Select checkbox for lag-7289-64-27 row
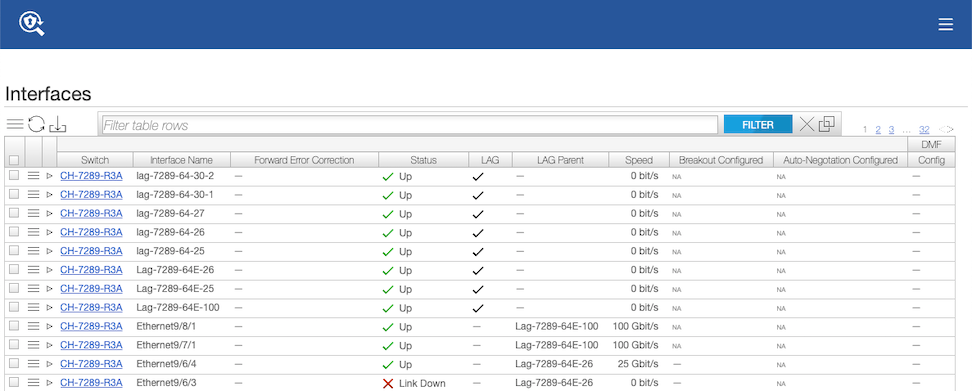Image resolution: width=972 pixels, height=391 pixels. pos(14,213)
